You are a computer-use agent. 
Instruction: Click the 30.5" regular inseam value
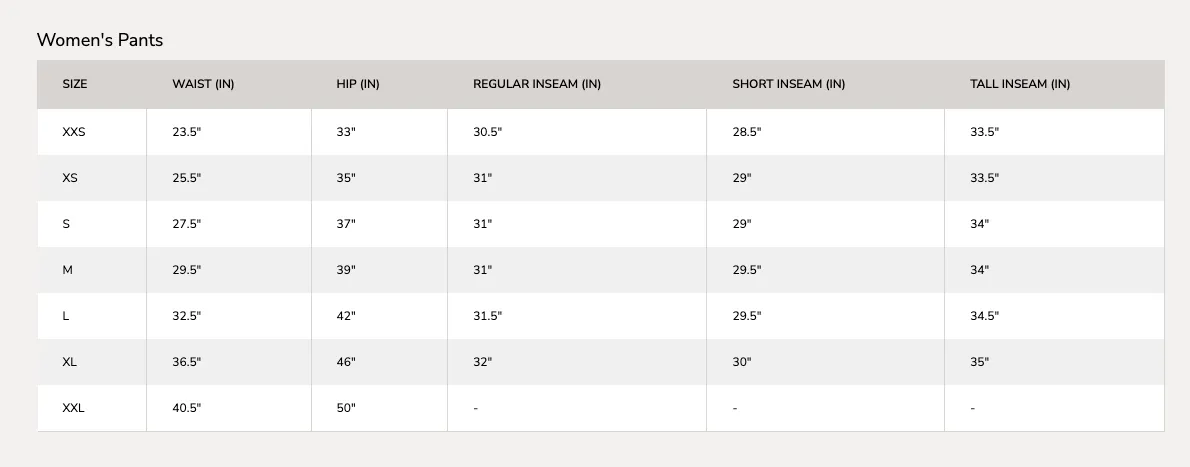(488, 132)
